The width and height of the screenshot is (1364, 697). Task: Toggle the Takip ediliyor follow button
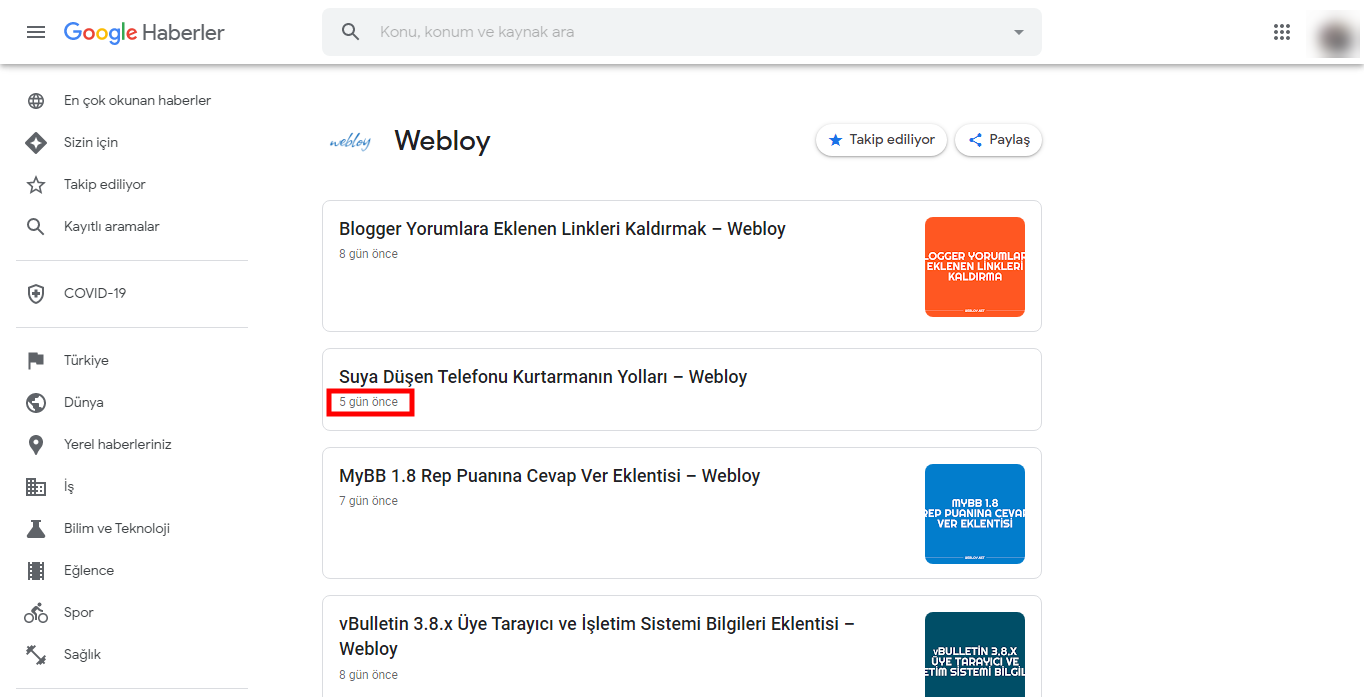881,140
